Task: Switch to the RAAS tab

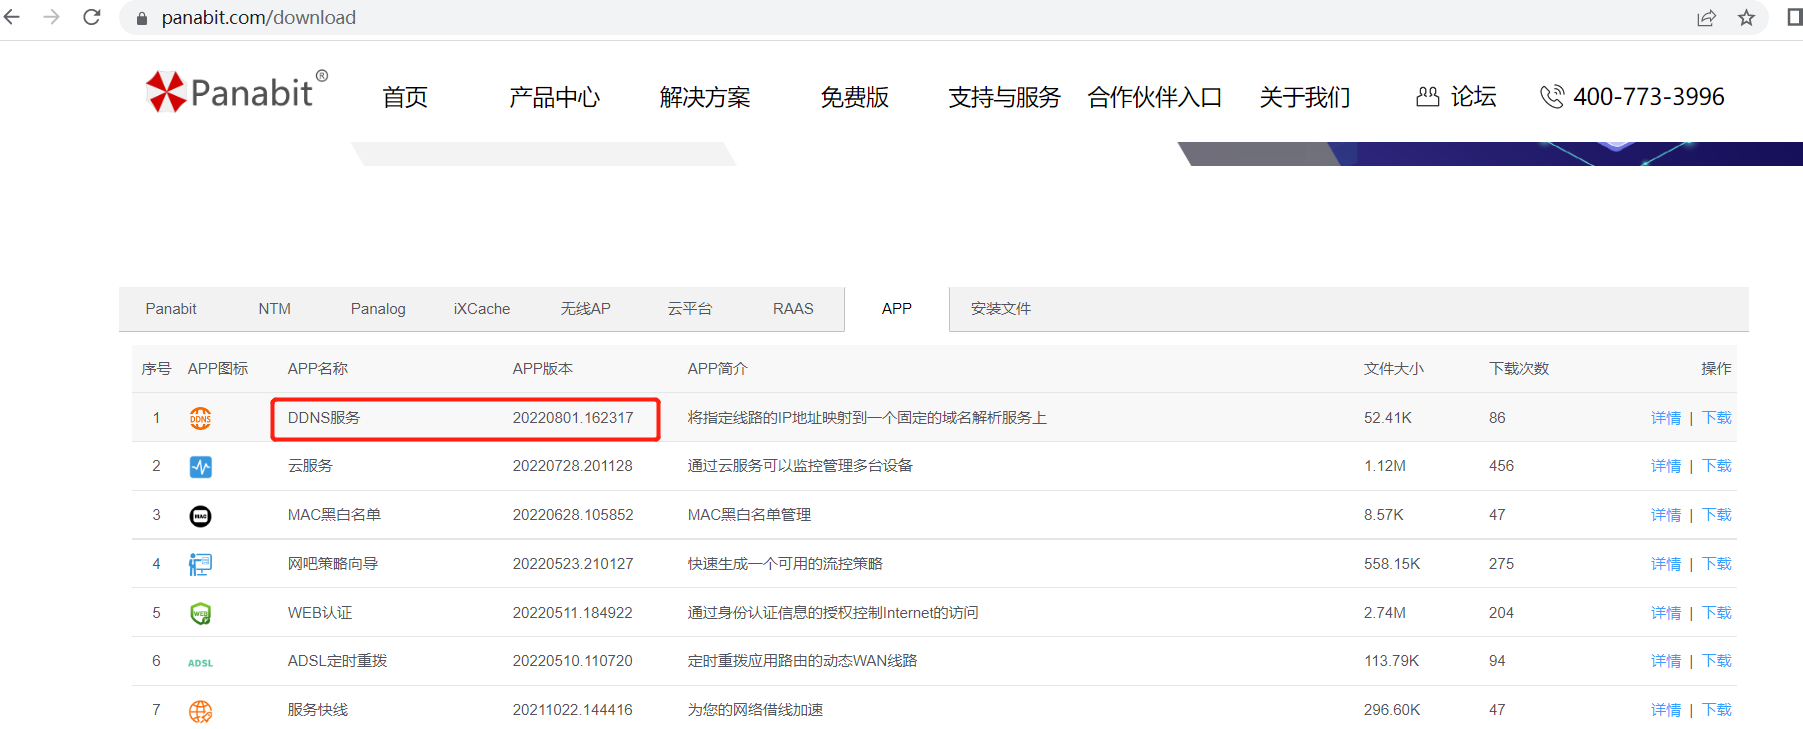Action: click(x=793, y=309)
